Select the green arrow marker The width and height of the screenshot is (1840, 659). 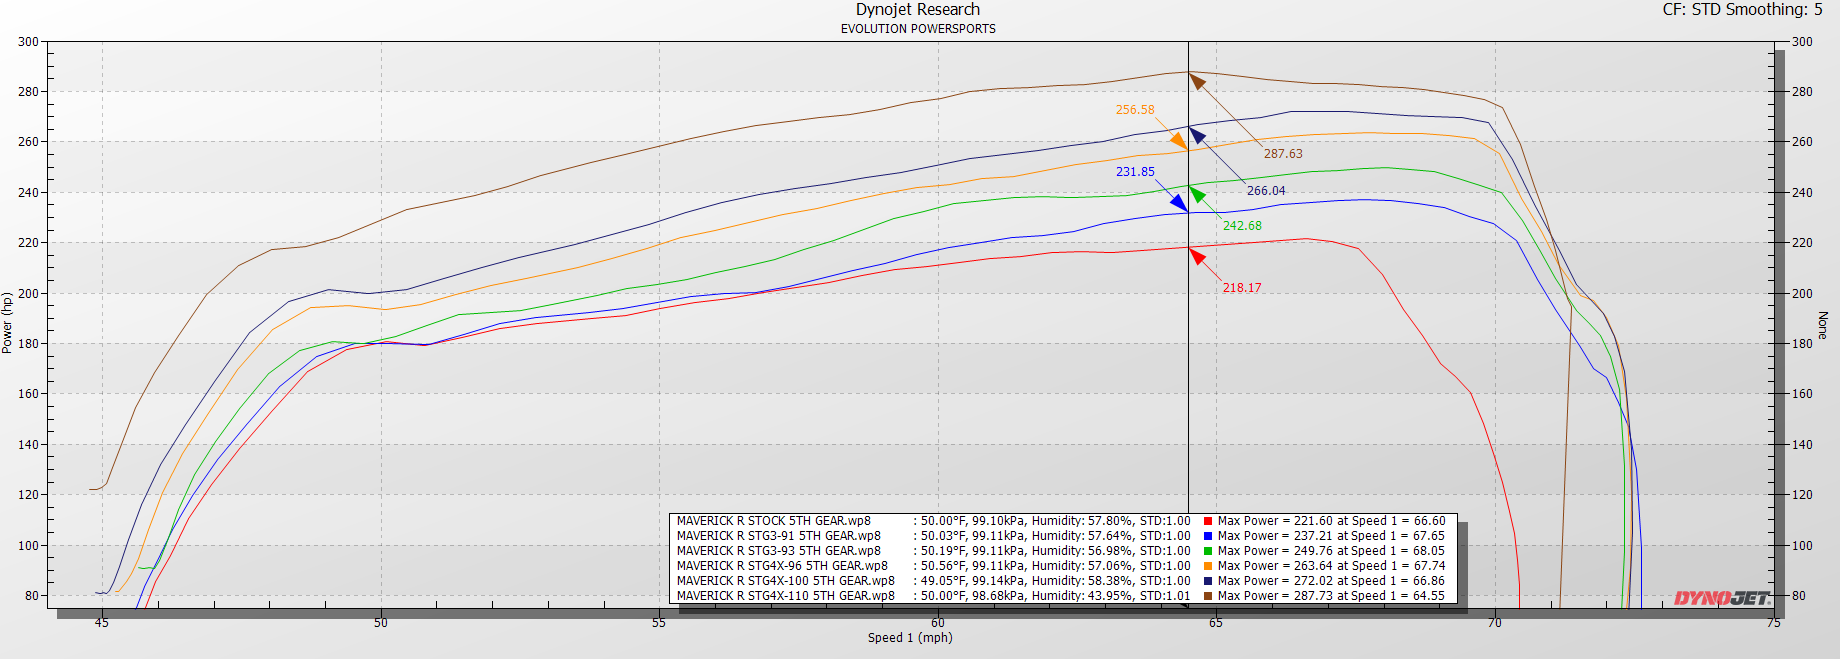[x=1197, y=194]
